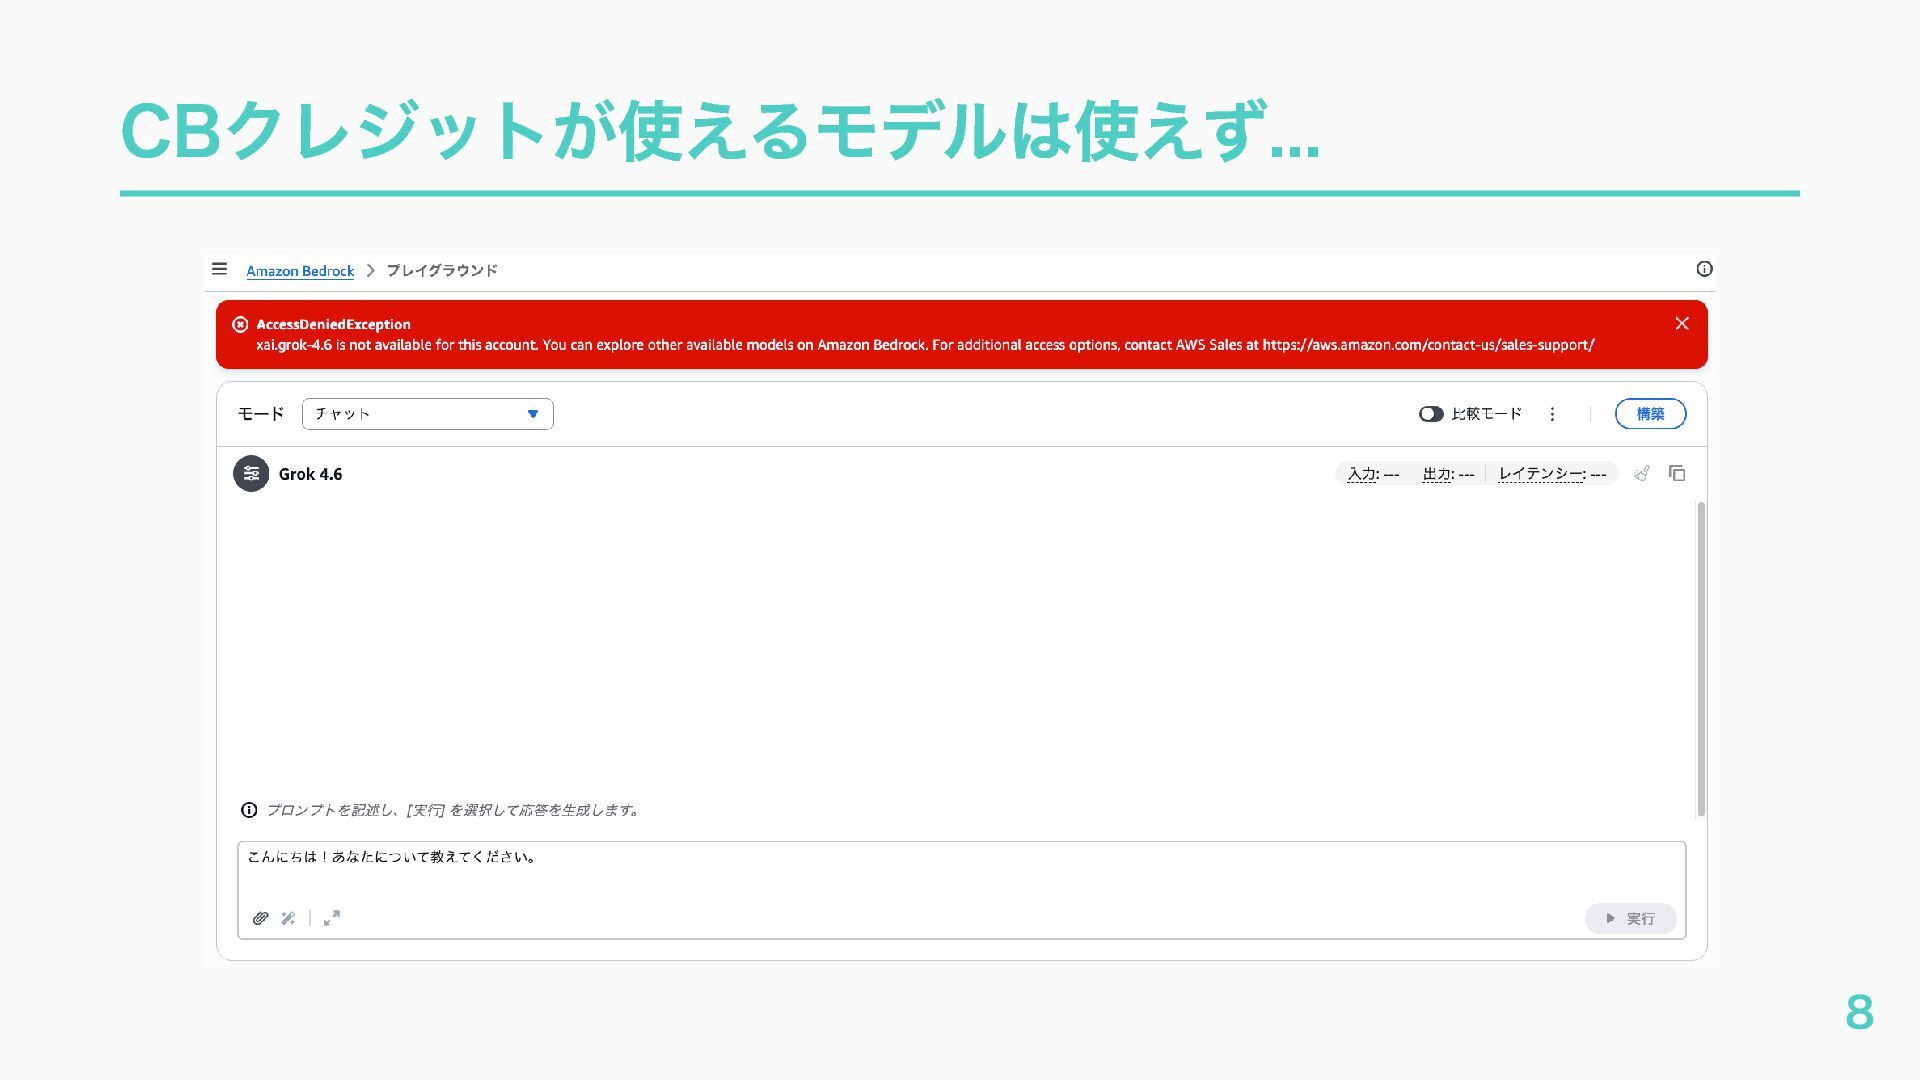Open the three-dot more options menu
This screenshot has height=1080, width=1920.
pyautogui.click(x=1552, y=414)
